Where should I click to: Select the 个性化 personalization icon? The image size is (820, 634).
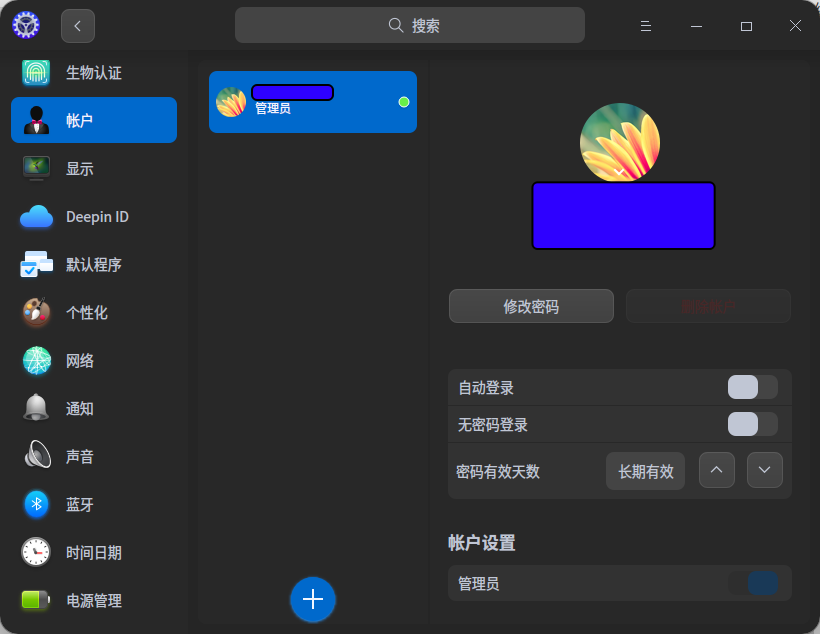pos(36,312)
